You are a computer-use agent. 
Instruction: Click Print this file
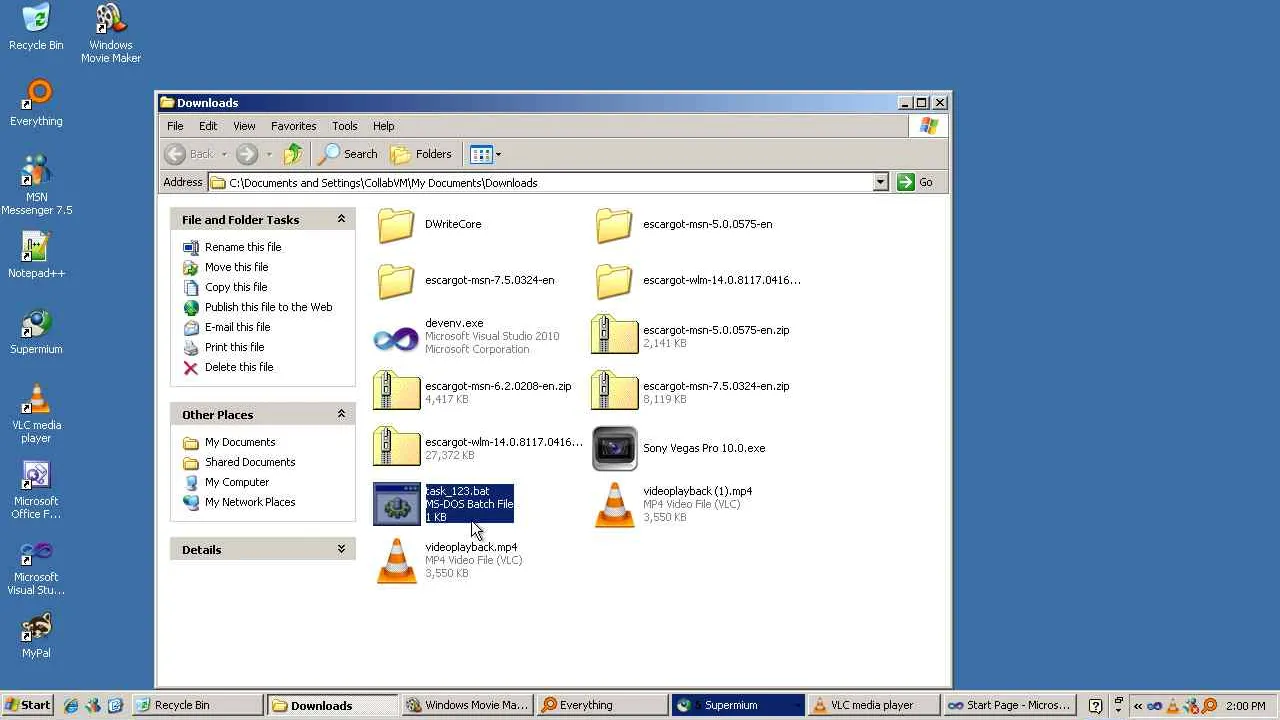click(x=235, y=347)
